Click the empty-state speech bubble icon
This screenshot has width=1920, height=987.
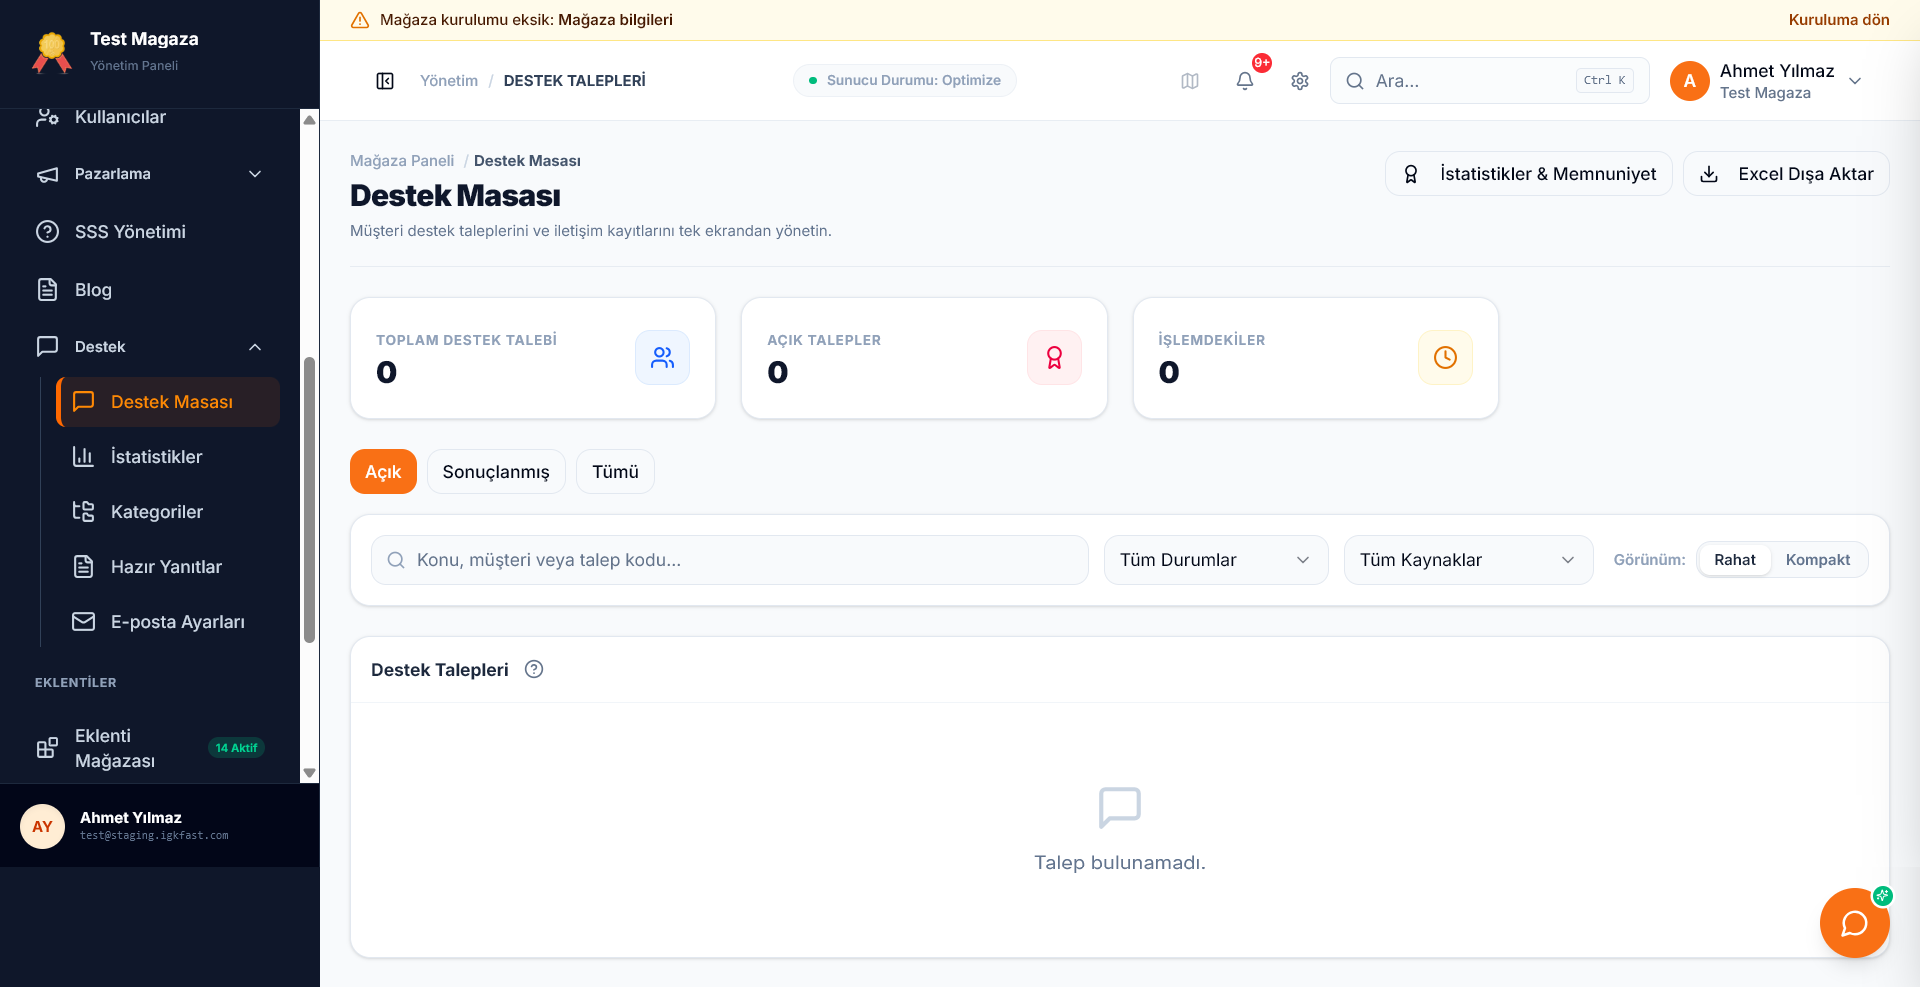(1120, 807)
